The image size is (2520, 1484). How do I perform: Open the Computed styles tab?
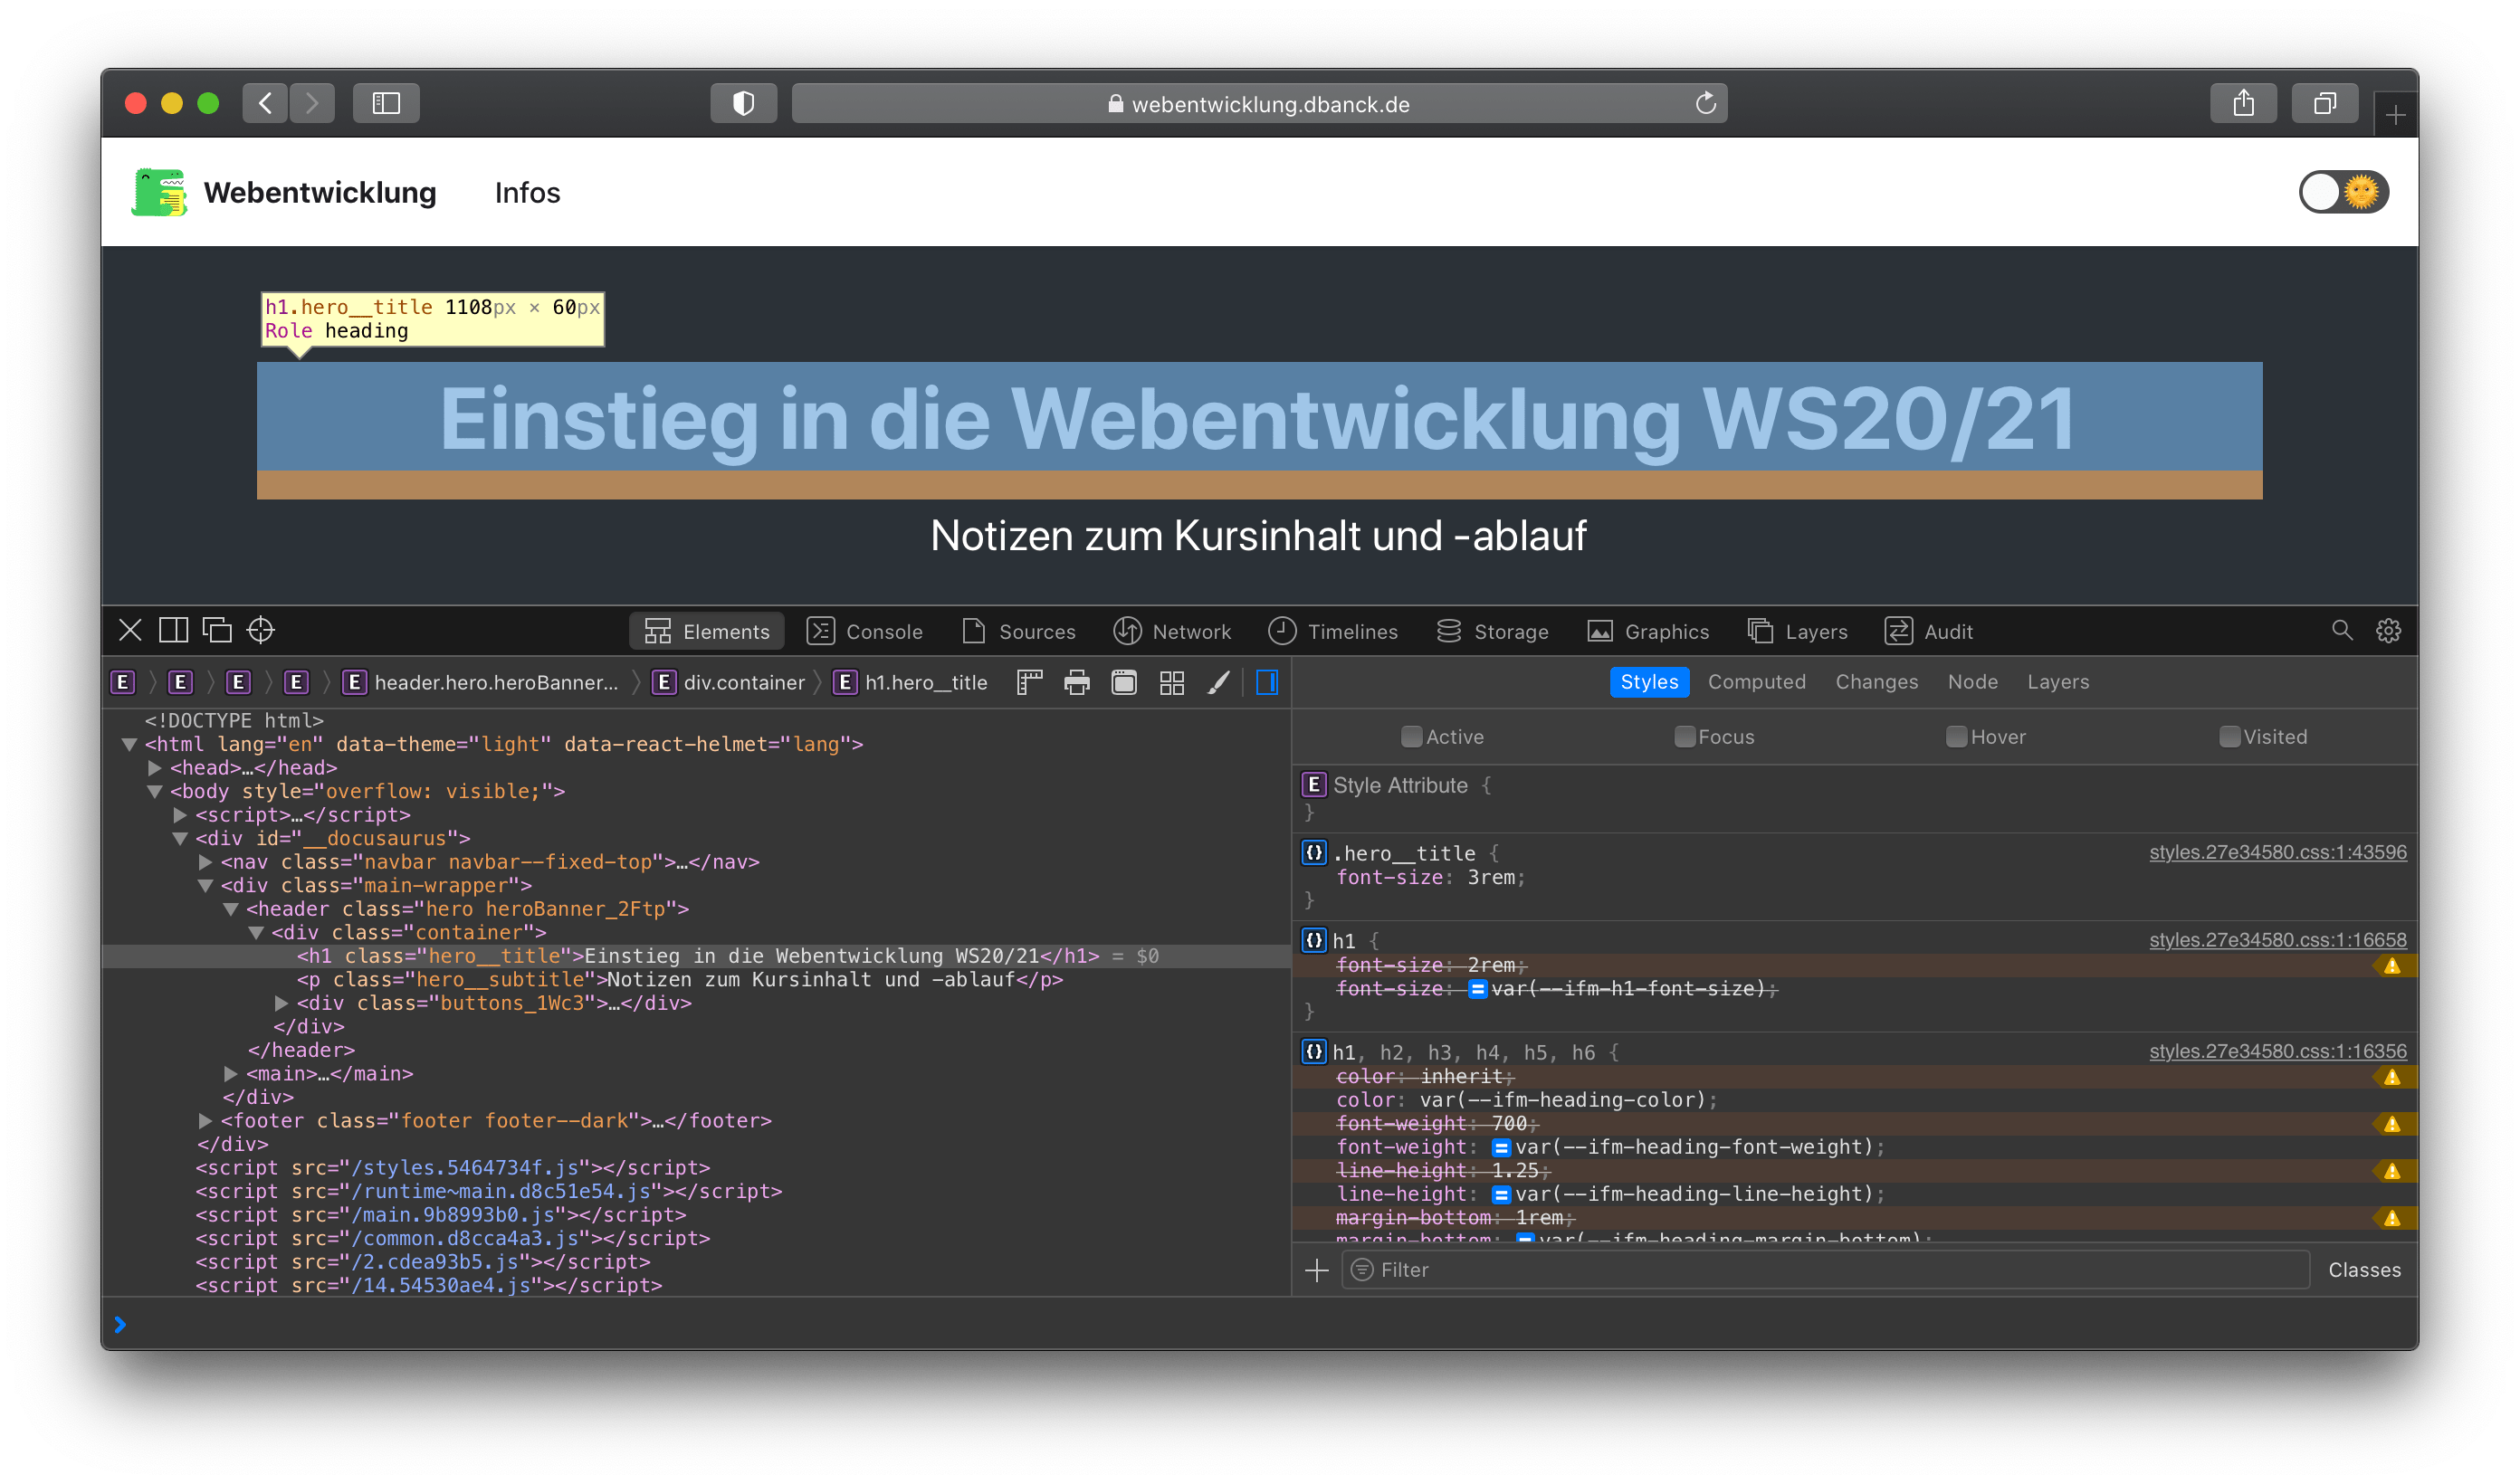click(1756, 682)
